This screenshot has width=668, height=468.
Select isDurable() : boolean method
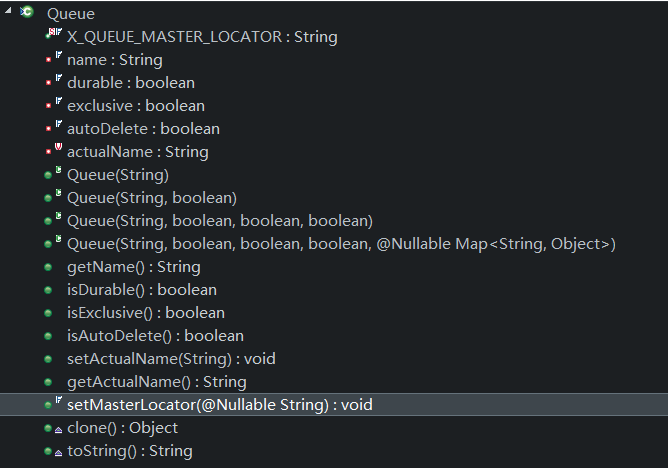[141, 290]
